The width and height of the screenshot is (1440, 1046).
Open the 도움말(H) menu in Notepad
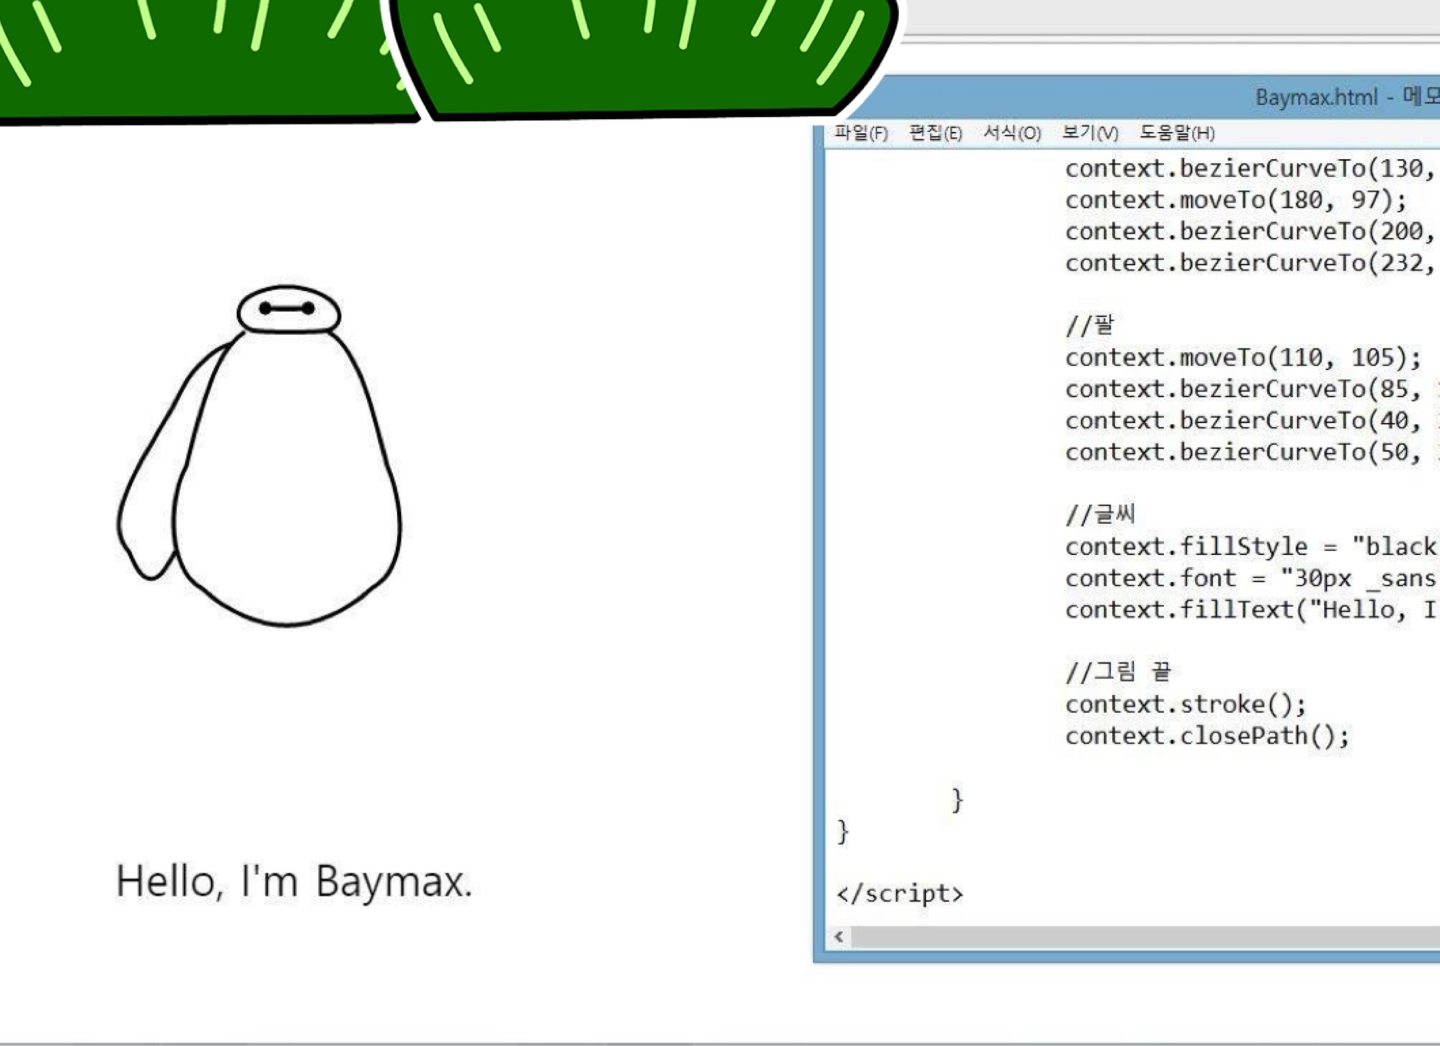click(x=1177, y=133)
